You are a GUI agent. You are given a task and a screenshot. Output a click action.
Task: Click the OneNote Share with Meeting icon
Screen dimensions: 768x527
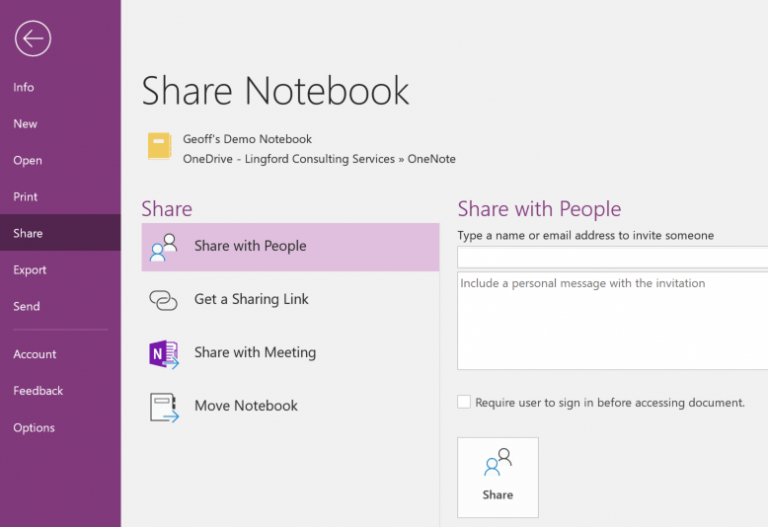click(x=164, y=354)
